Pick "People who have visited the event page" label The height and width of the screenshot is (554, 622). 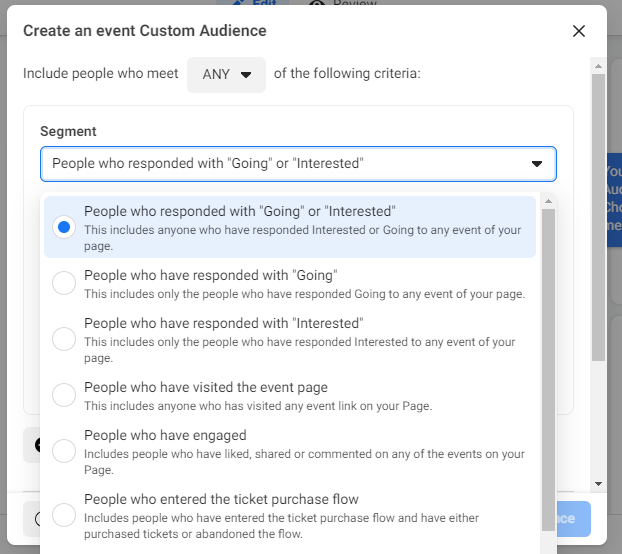(x=206, y=387)
